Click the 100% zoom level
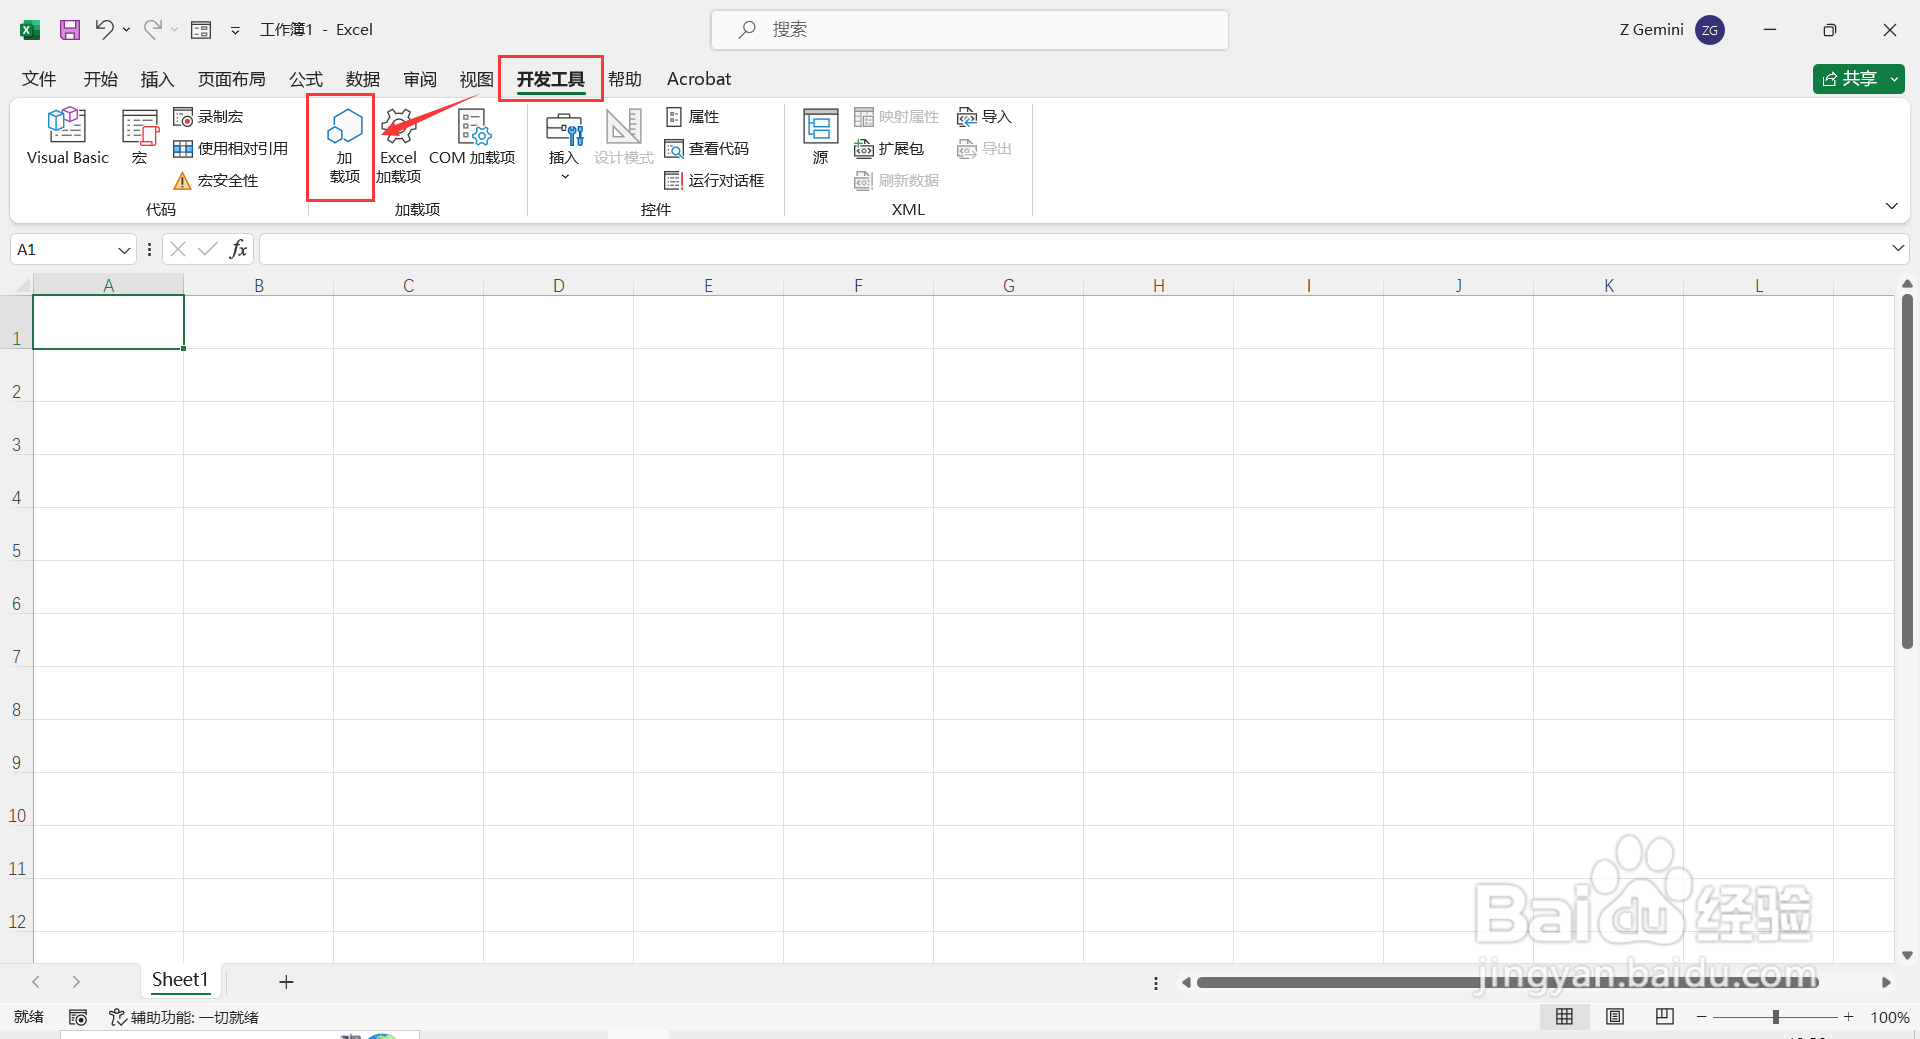This screenshot has height=1039, width=1920. coord(1889,1017)
